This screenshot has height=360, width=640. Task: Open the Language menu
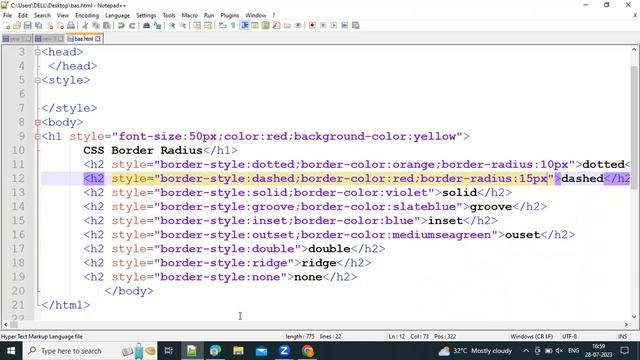pyautogui.click(x=117, y=16)
